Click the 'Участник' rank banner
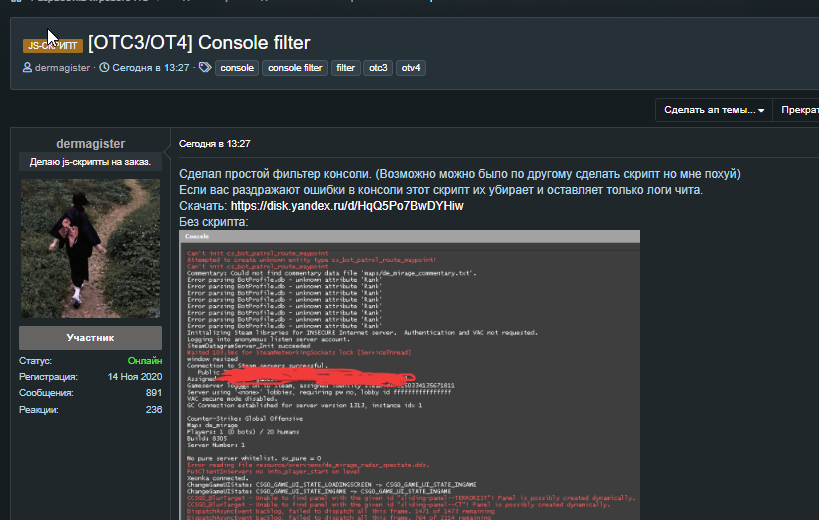Viewport: 819px width, 520px height. pyautogui.click(x=90, y=338)
